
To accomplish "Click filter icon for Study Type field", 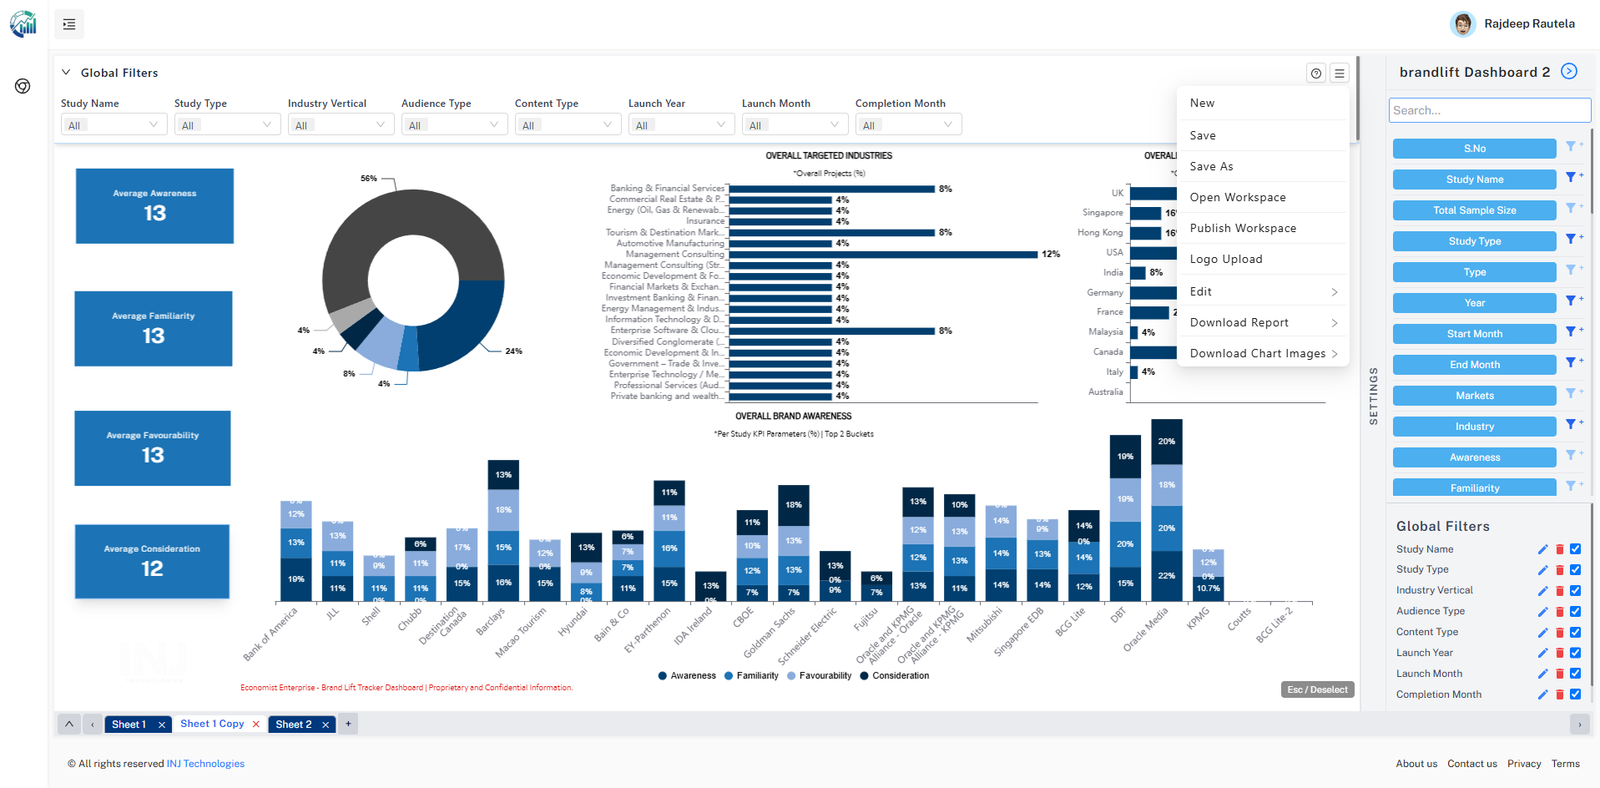I will 1572,240.
